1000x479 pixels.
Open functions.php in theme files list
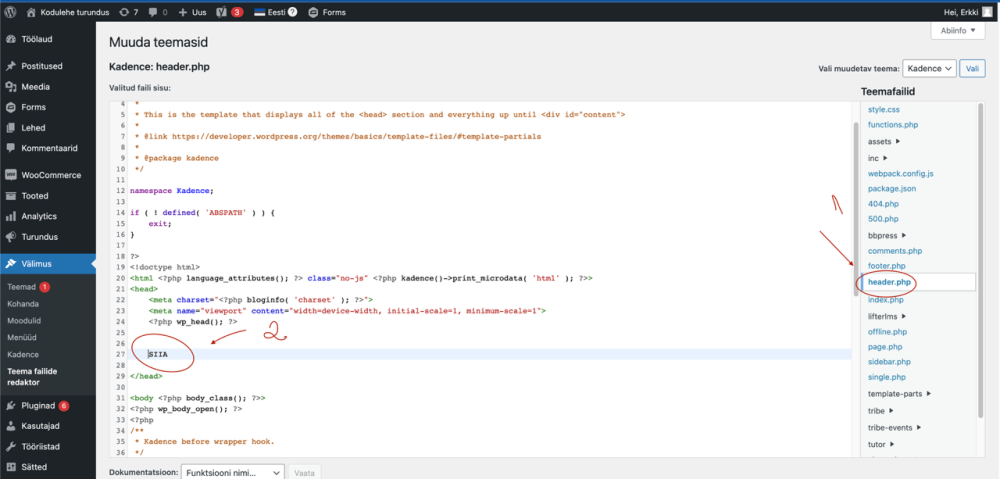(x=892, y=125)
